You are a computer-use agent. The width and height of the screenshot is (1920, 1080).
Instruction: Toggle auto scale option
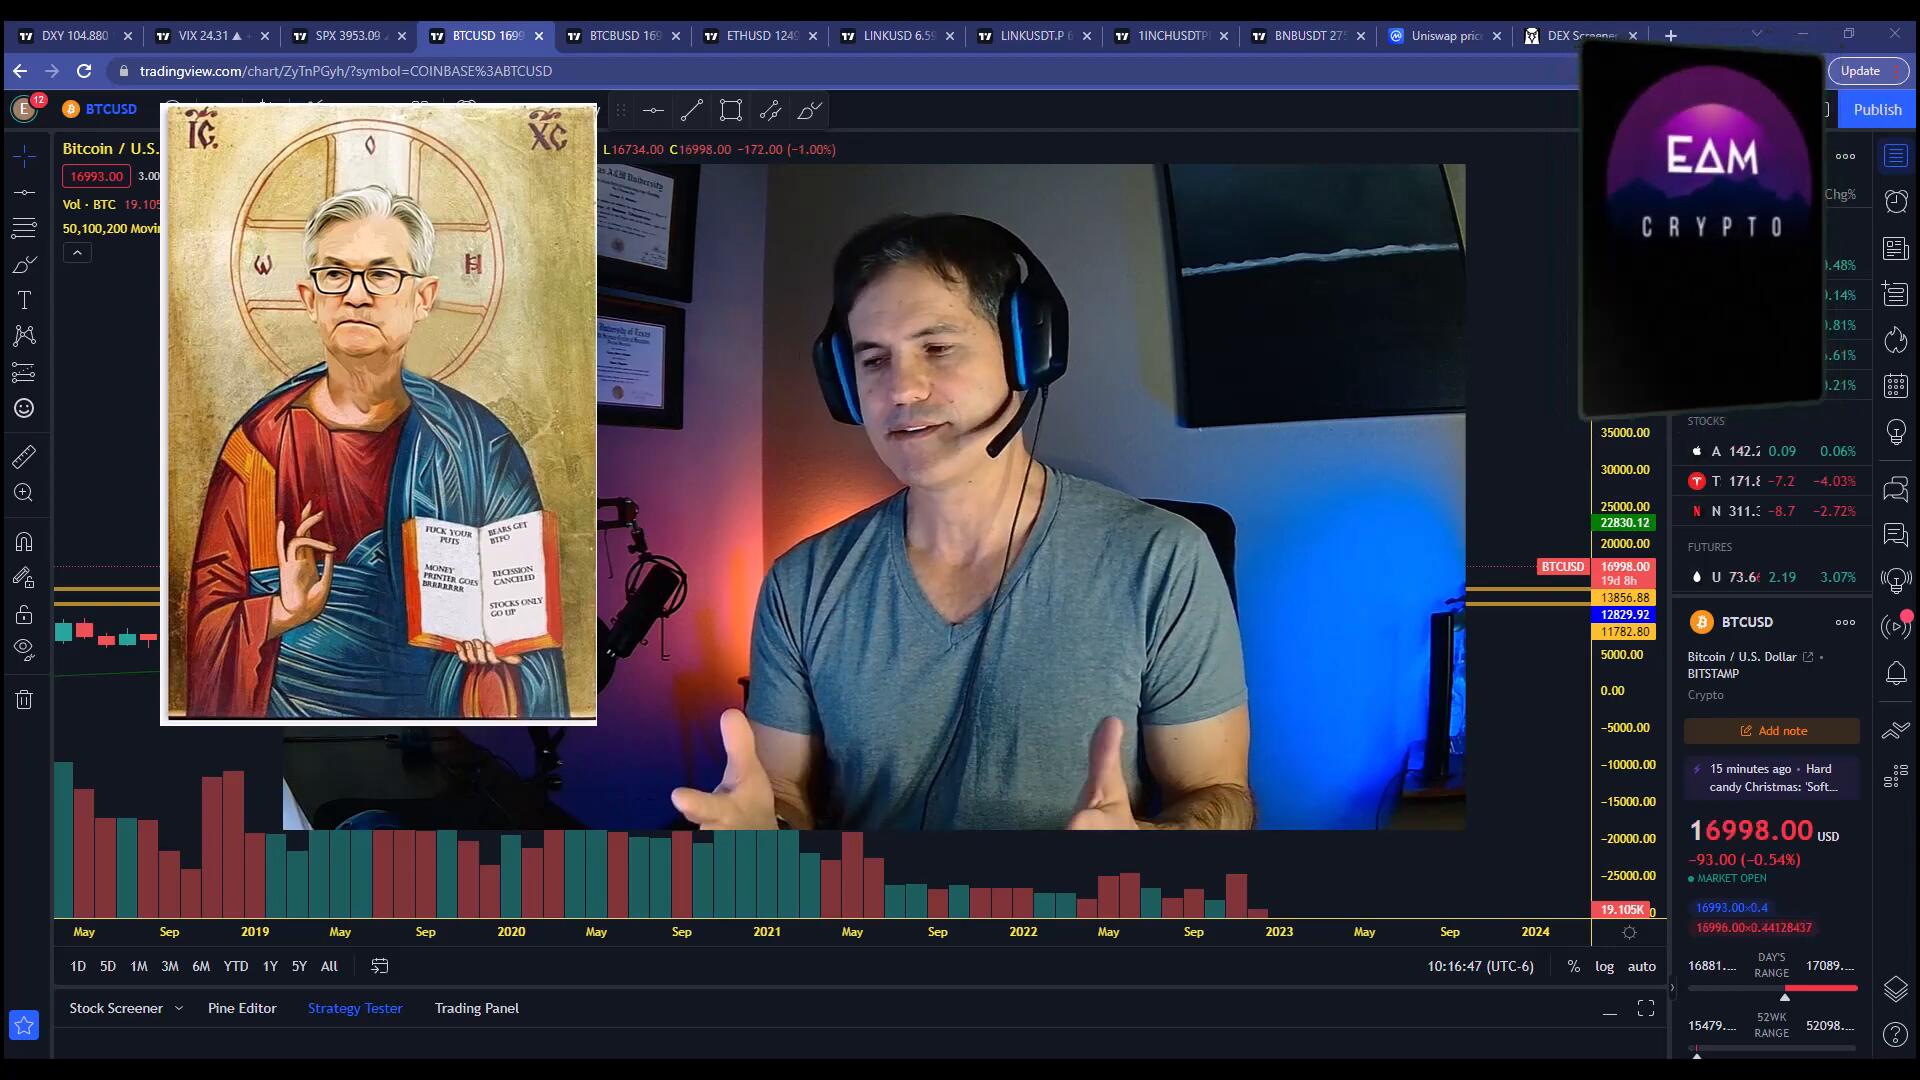click(x=1641, y=966)
